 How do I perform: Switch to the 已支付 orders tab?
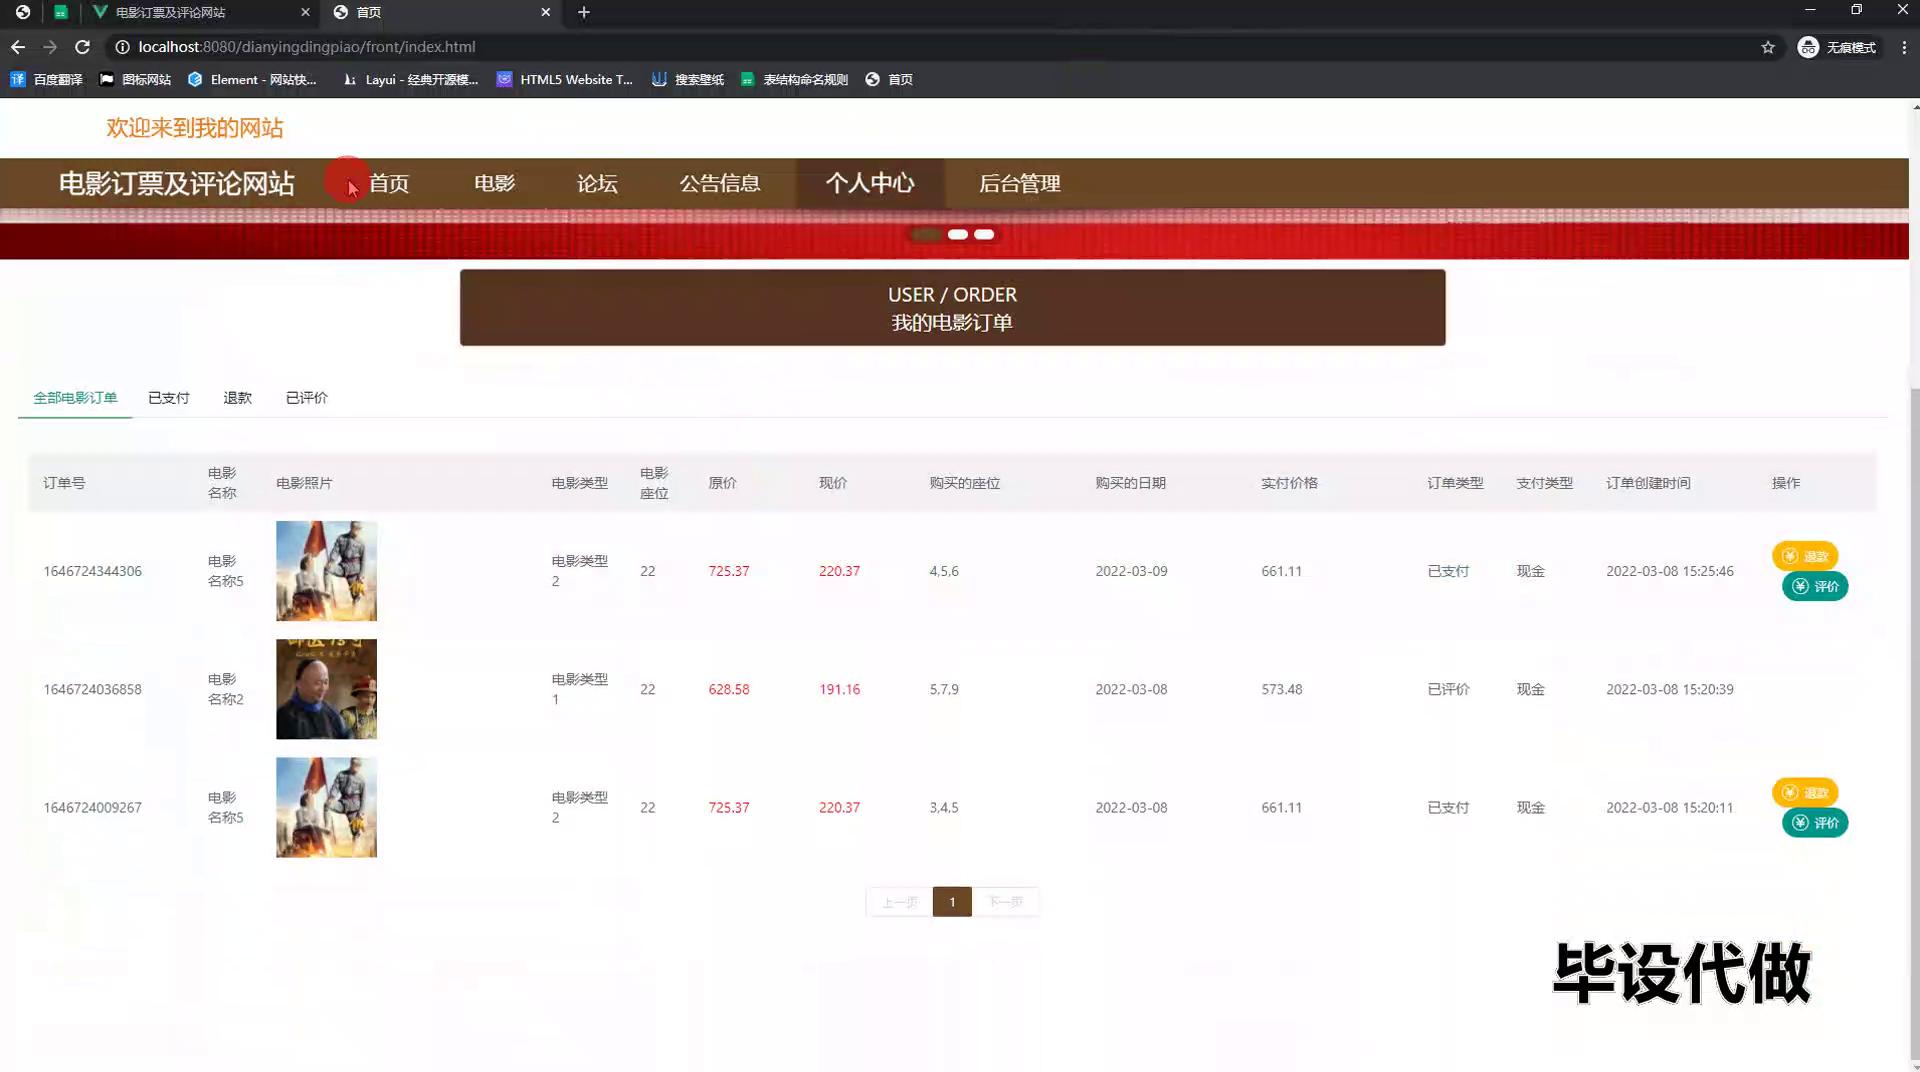168,398
